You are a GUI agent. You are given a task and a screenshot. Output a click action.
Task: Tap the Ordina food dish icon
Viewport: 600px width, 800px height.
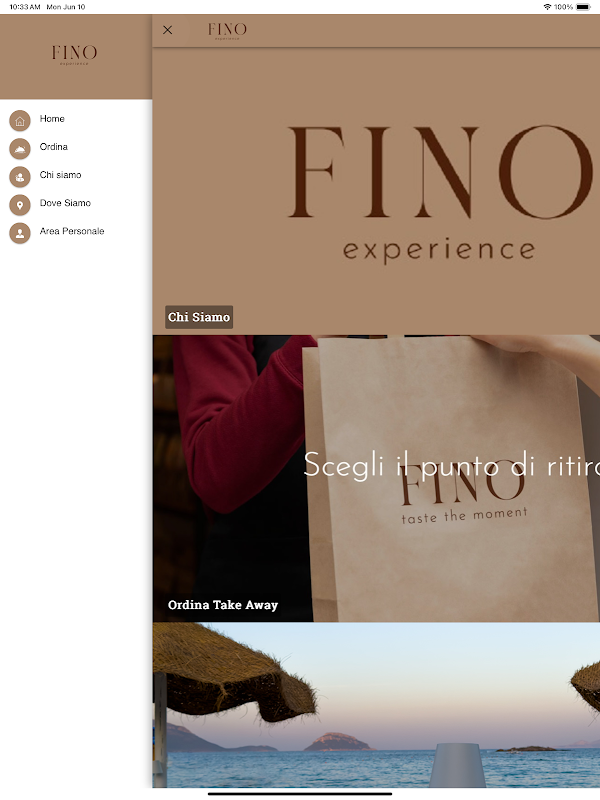click(20, 149)
